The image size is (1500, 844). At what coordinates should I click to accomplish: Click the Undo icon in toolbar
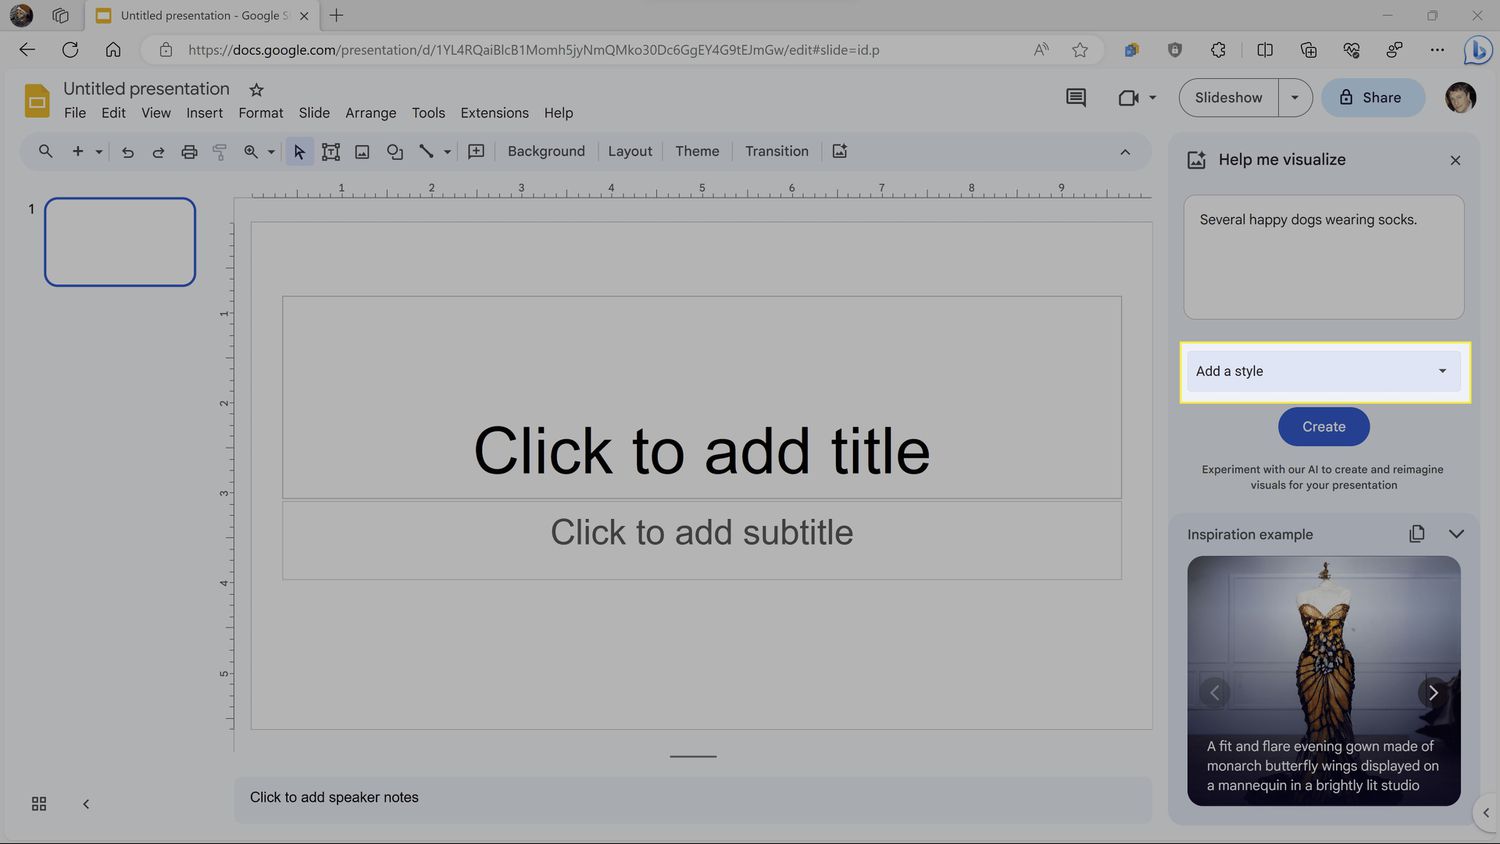pos(128,152)
